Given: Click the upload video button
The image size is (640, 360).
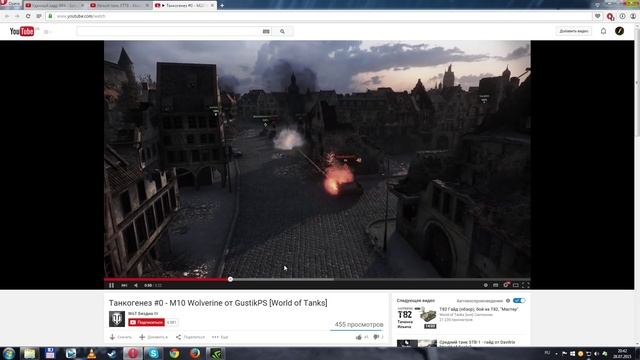Looking at the screenshot, I should [573, 31].
